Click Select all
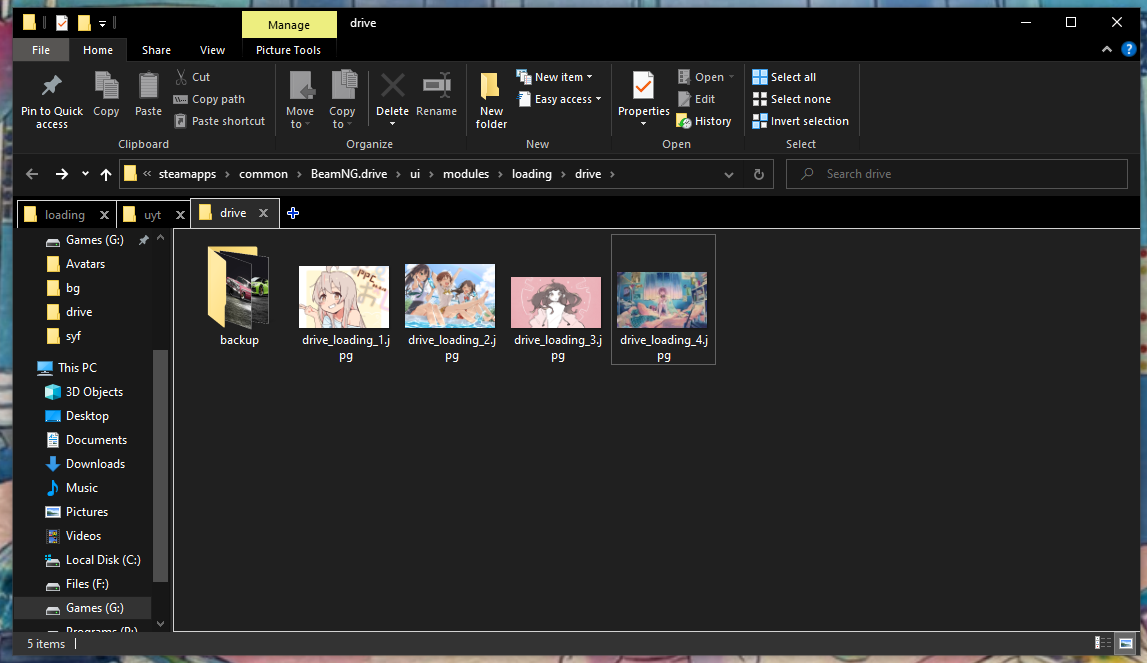Image resolution: width=1147 pixels, height=663 pixels. (784, 77)
